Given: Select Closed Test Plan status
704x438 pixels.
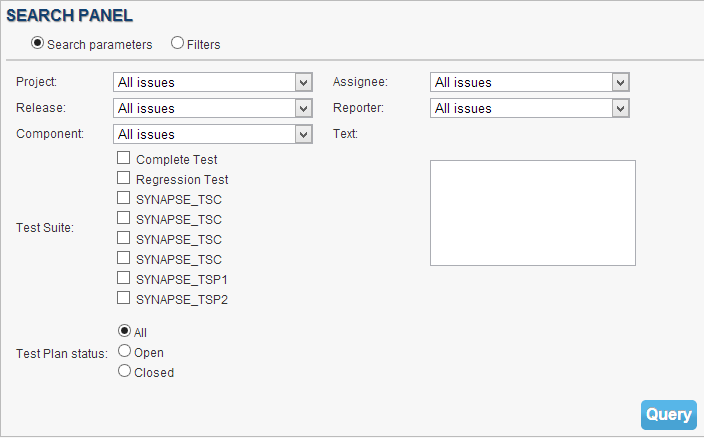Looking at the screenshot, I should click(125, 371).
